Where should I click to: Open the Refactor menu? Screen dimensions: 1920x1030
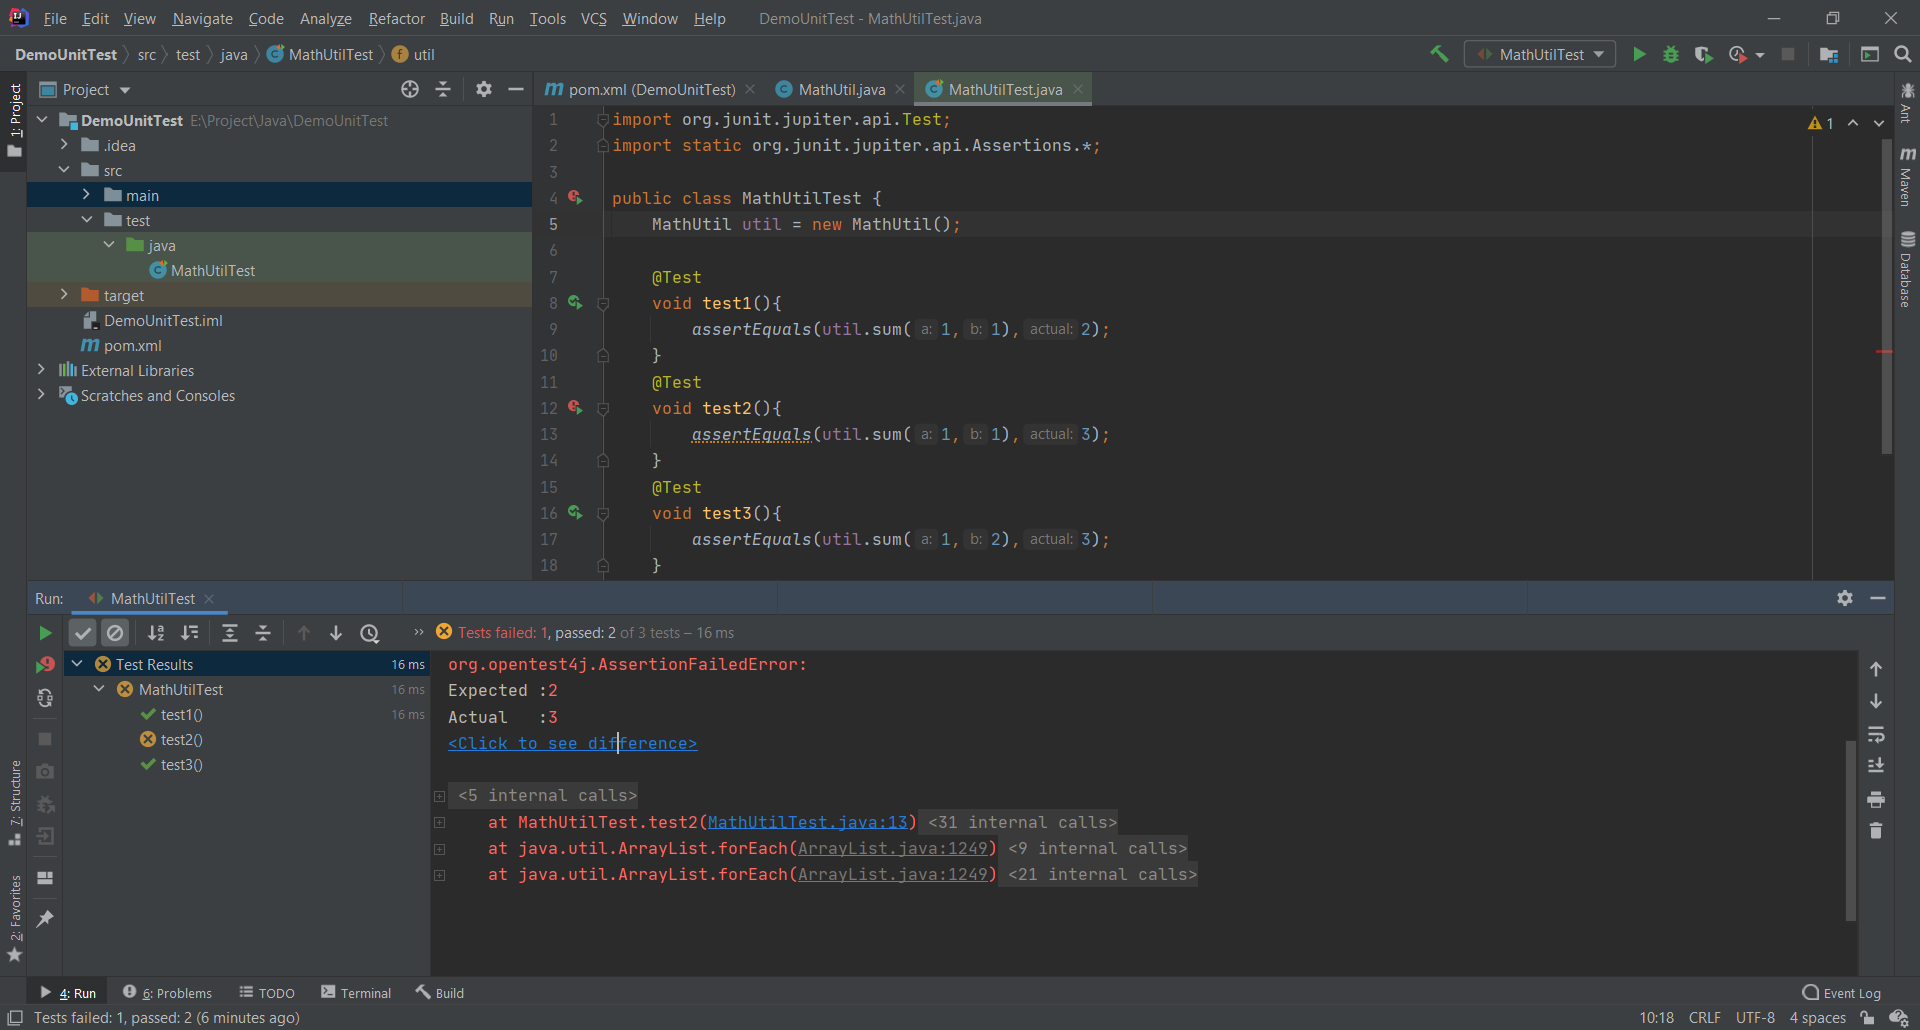(396, 18)
